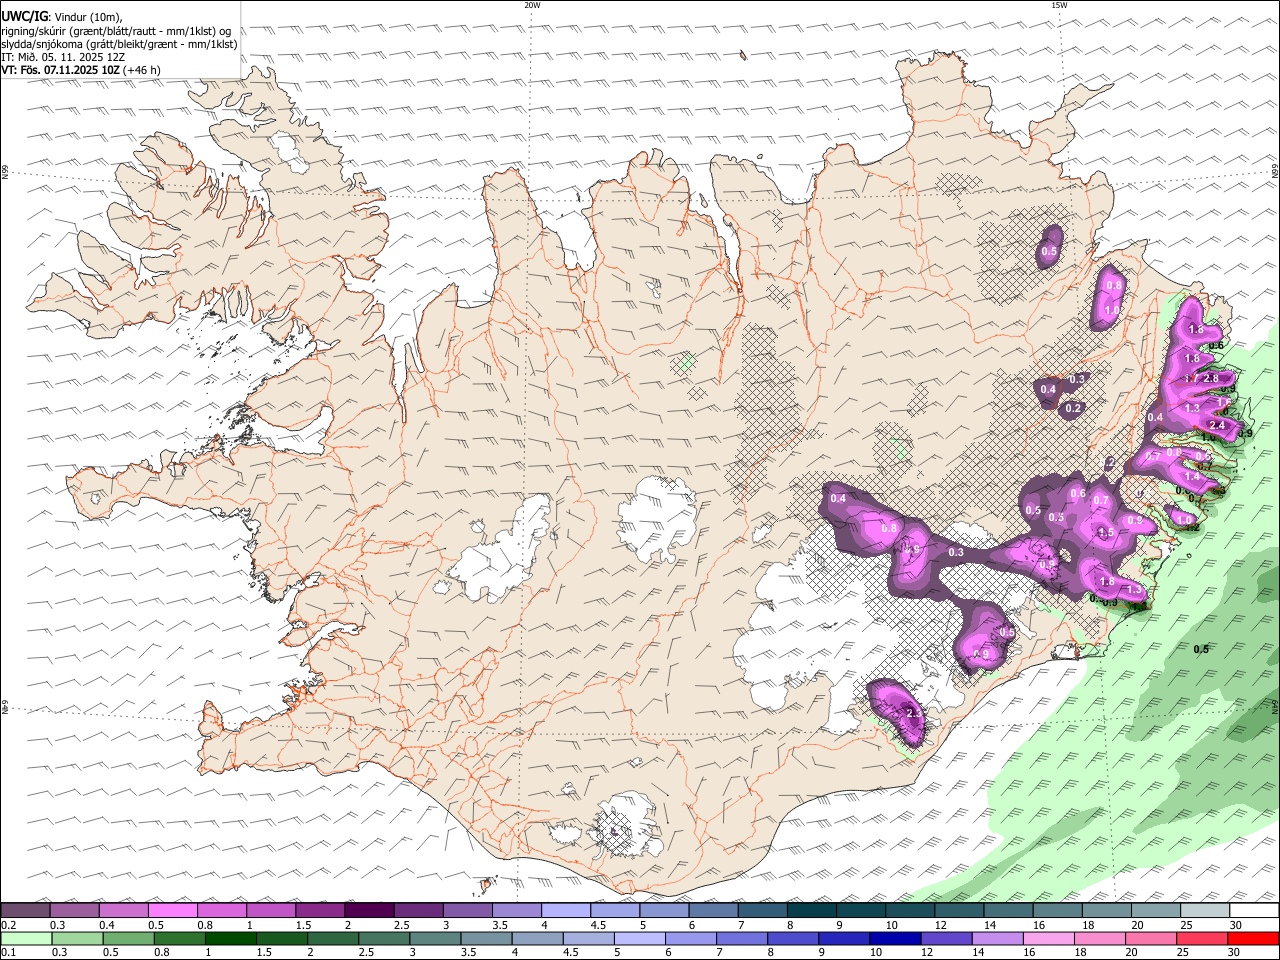Click the 'slydda/snjókoma' legend description line
This screenshot has width=1280, height=960.
click(x=119, y=44)
